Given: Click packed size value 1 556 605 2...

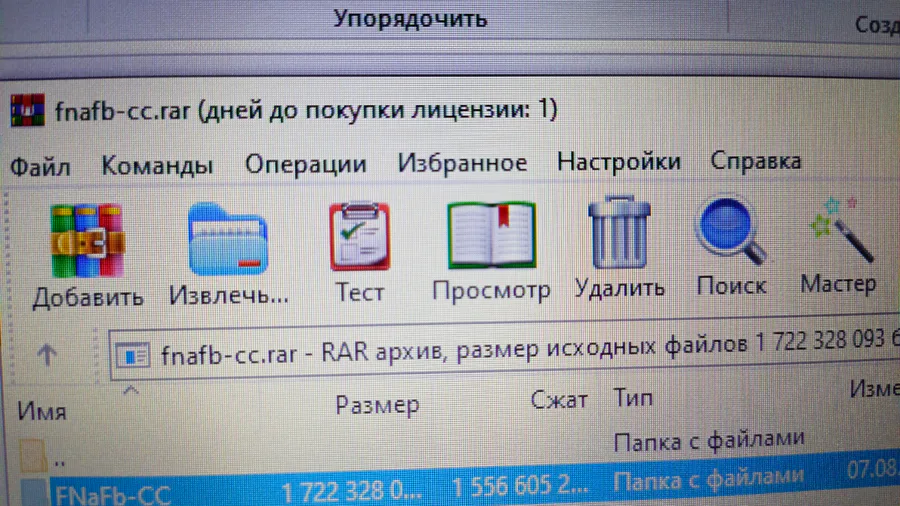Looking at the screenshot, I should (520, 486).
